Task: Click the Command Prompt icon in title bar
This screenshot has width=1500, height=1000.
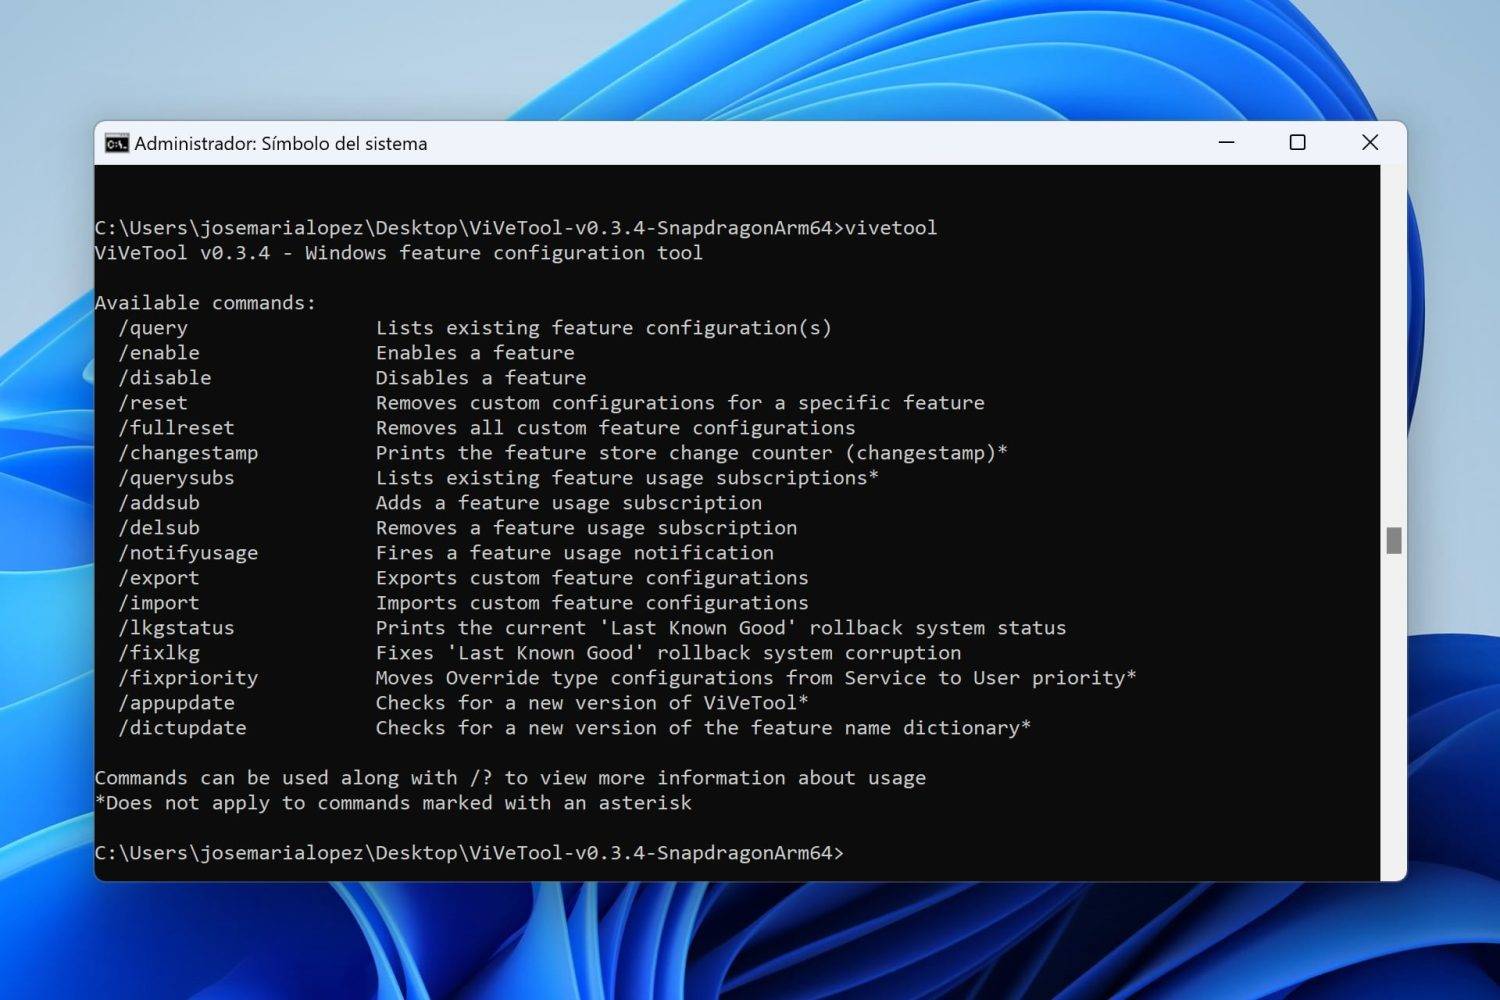Action: click(x=117, y=143)
